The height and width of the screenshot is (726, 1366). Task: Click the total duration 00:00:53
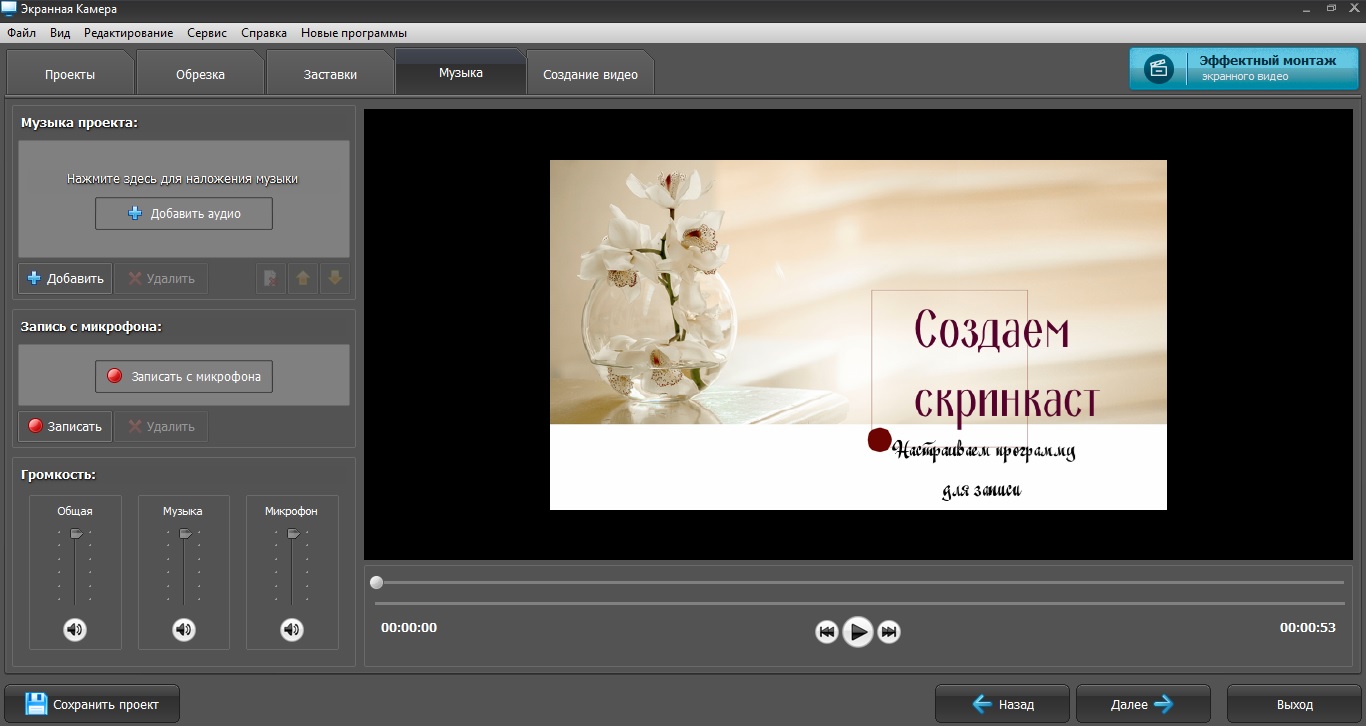(1307, 628)
